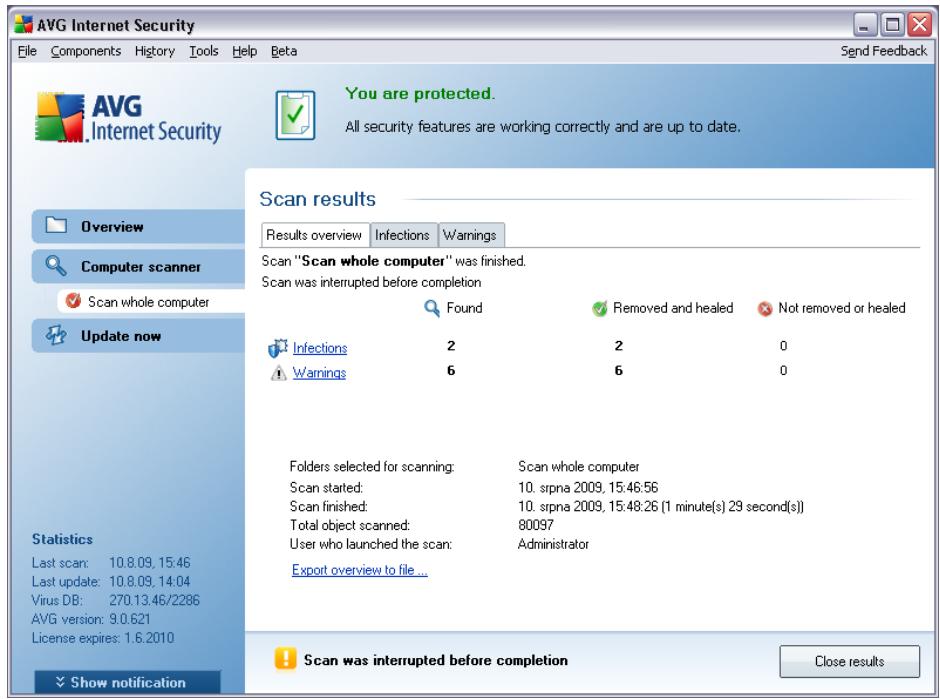Screen dimensions: 940x699
Task: Click the Virus DB value 270.13.46/2286
Action: (154, 600)
